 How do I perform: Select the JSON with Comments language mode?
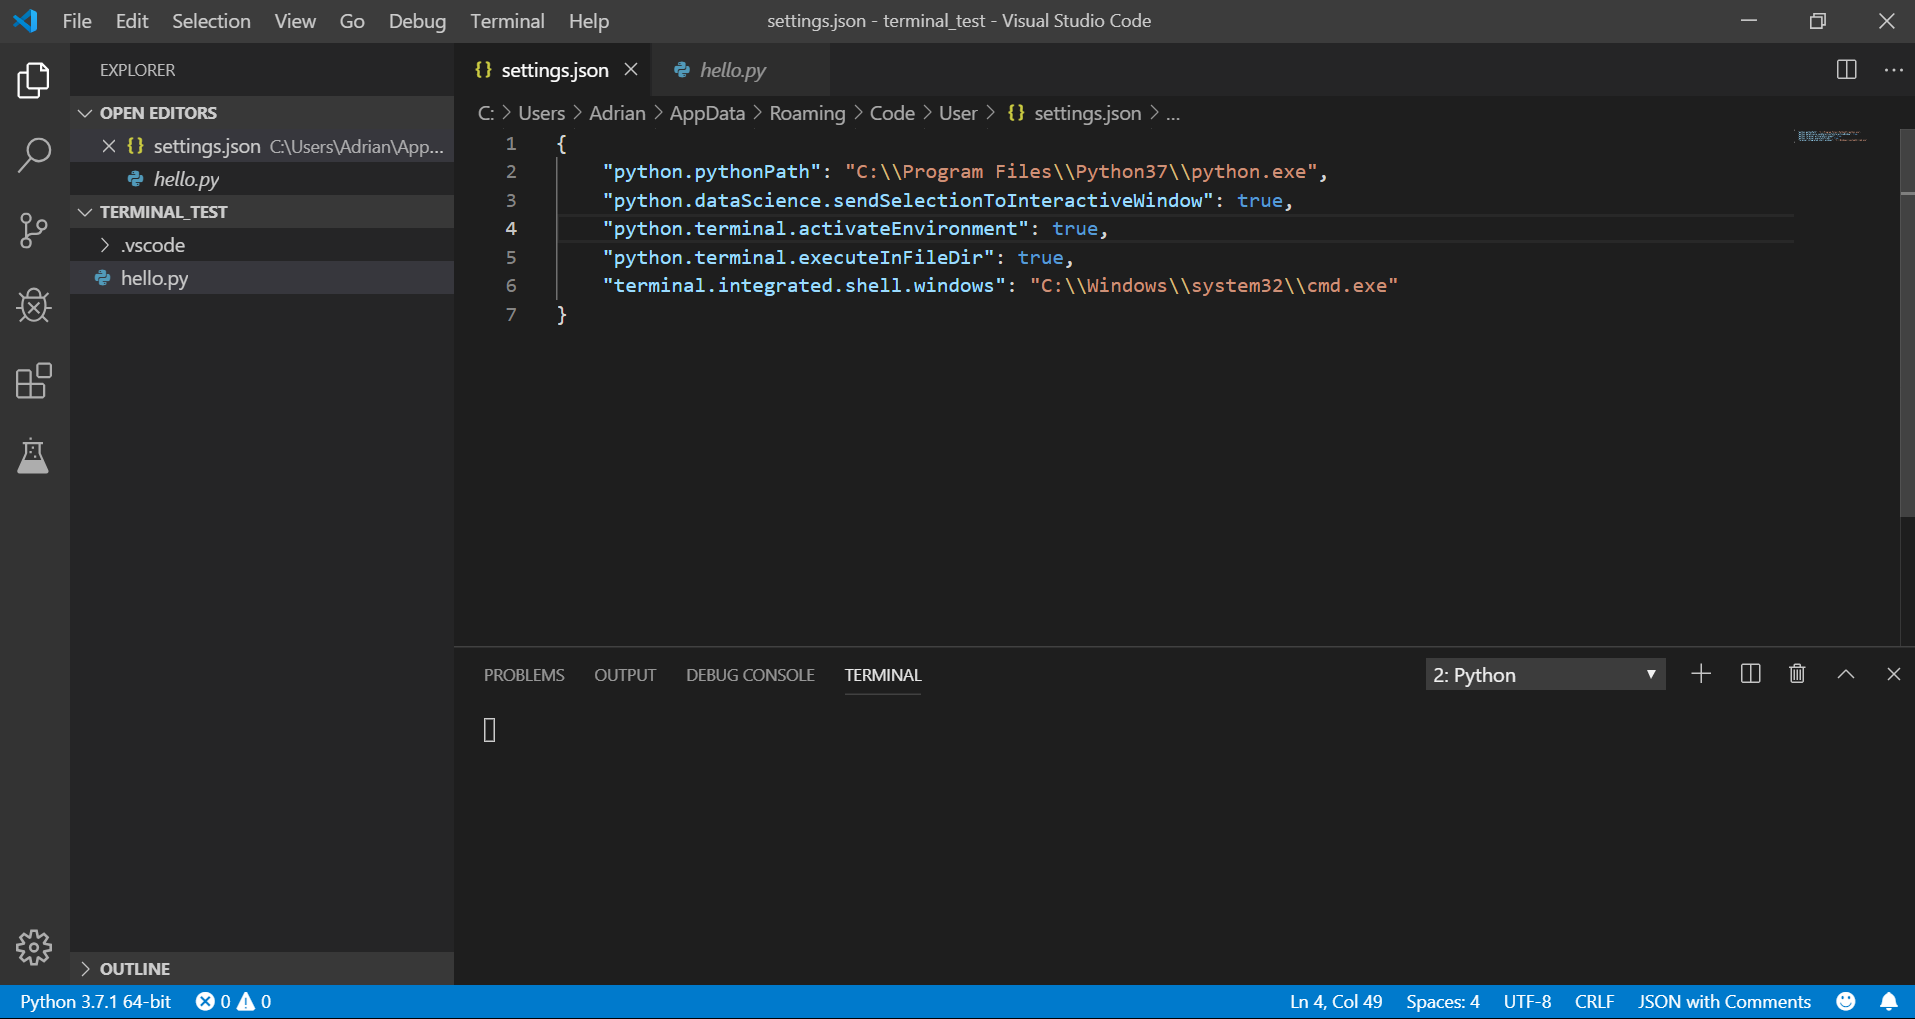tap(1723, 1000)
